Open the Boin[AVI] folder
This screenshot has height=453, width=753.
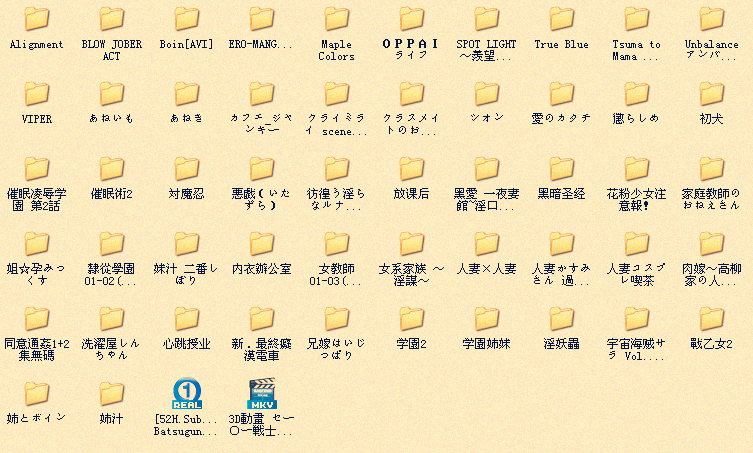[187, 20]
